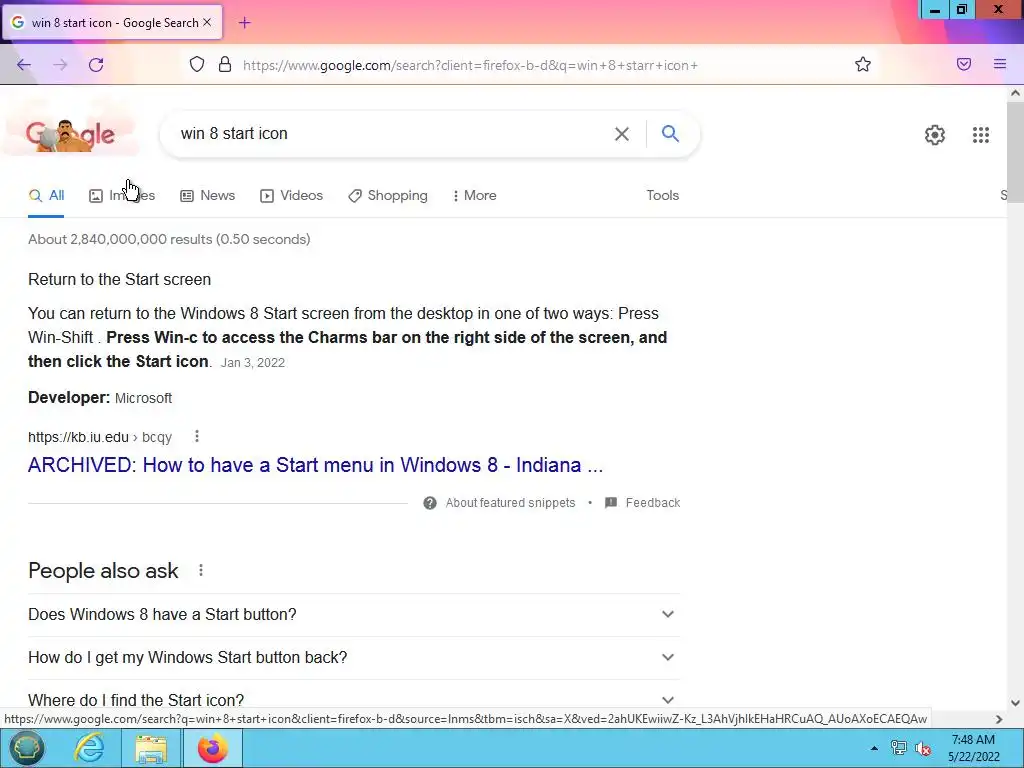Open the About featured snippets link
Viewport: 1024px width, 768px height.
[x=511, y=503]
